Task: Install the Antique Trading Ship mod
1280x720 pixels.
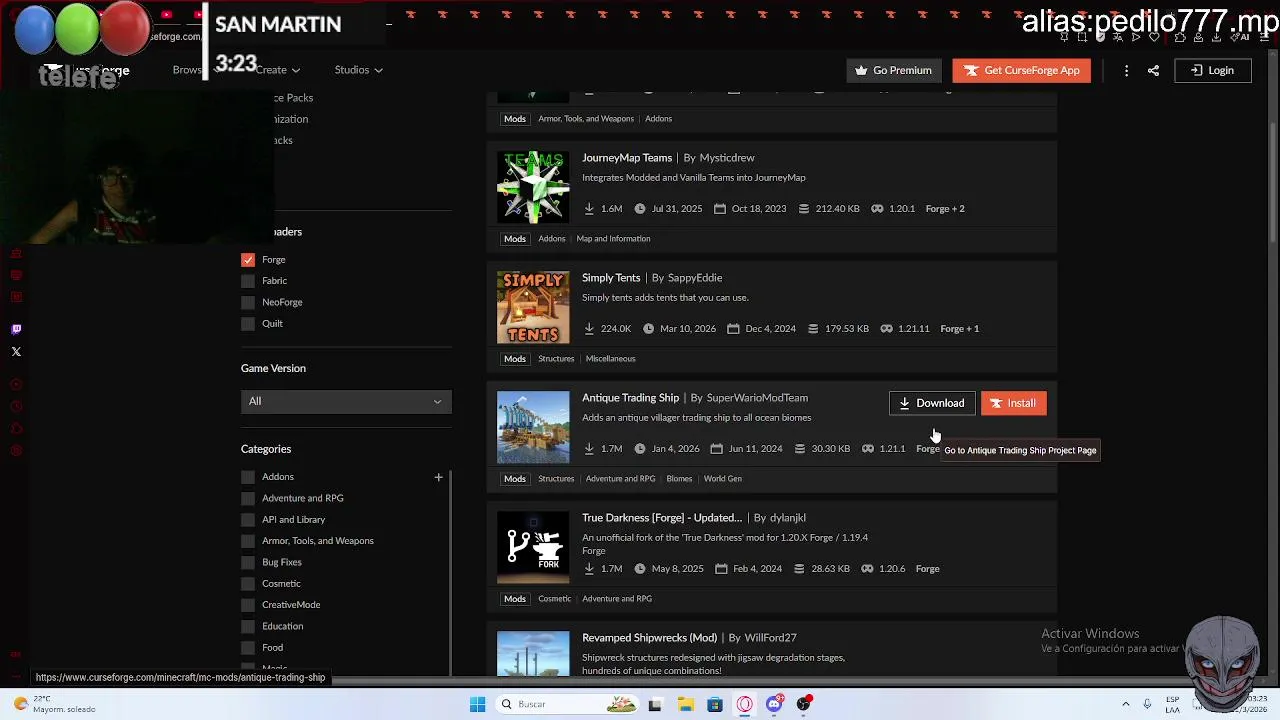Action: (x=1013, y=403)
